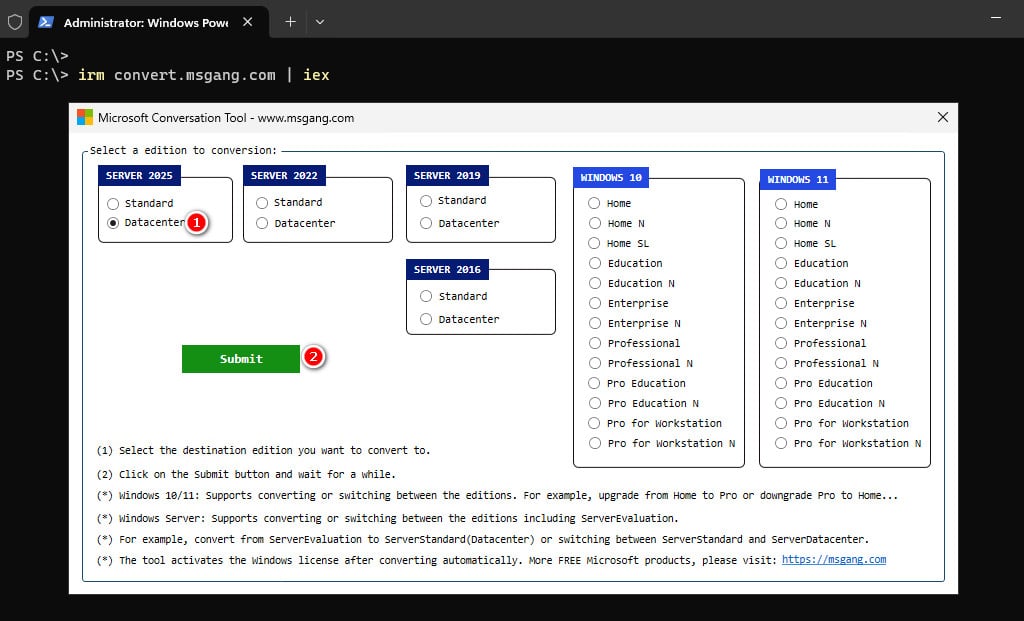The height and width of the screenshot is (621, 1024).
Task: Click the green Submit button
Action: (x=241, y=359)
